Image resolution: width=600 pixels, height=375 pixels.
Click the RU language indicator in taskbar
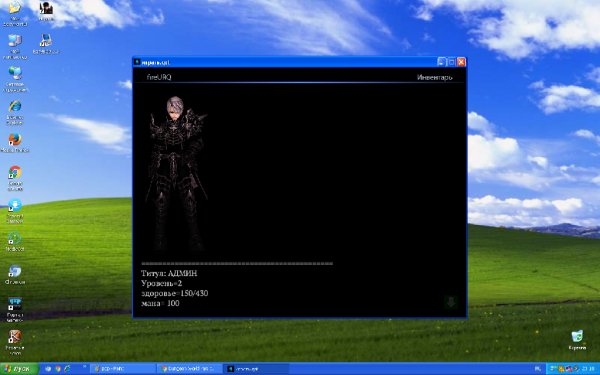538,369
